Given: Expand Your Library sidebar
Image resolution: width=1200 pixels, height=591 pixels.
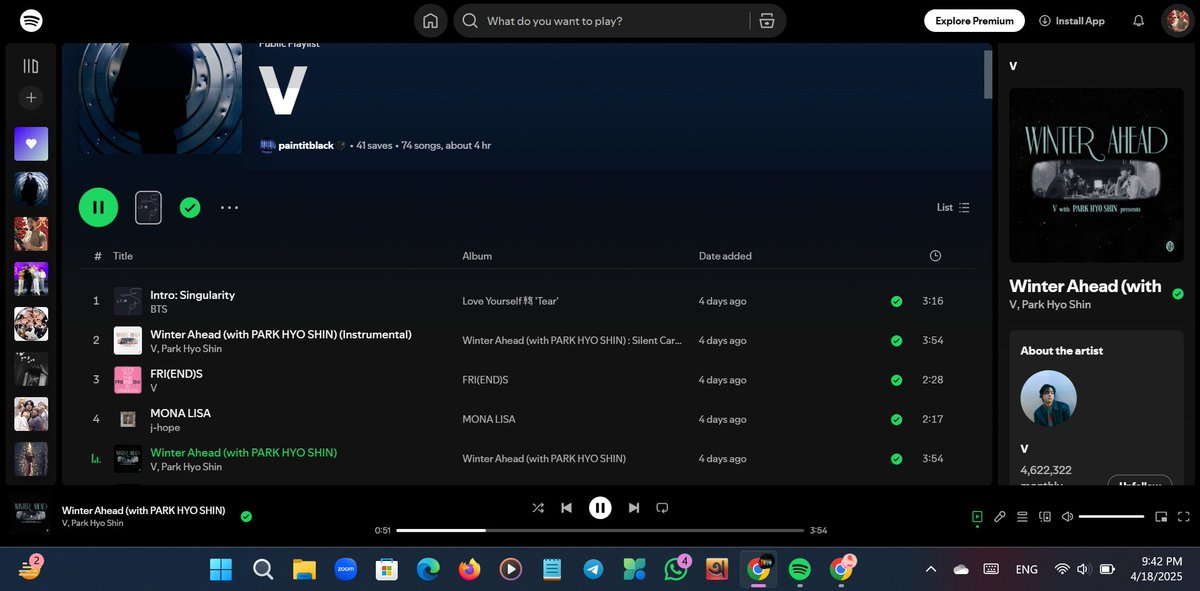Looking at the screenshot, I should (31, 66).
